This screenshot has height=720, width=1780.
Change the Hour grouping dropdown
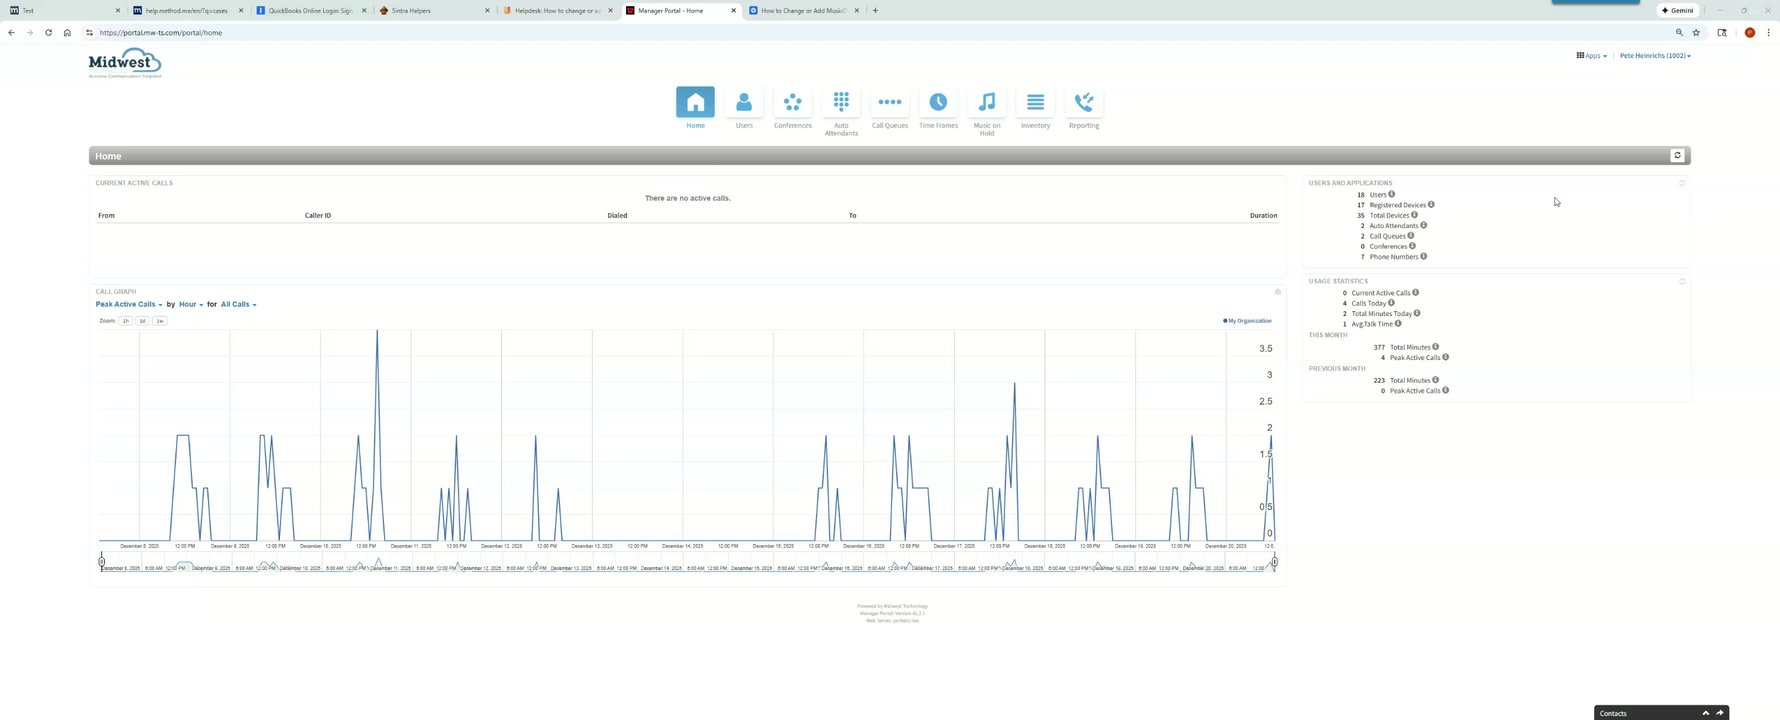[191, 304]
